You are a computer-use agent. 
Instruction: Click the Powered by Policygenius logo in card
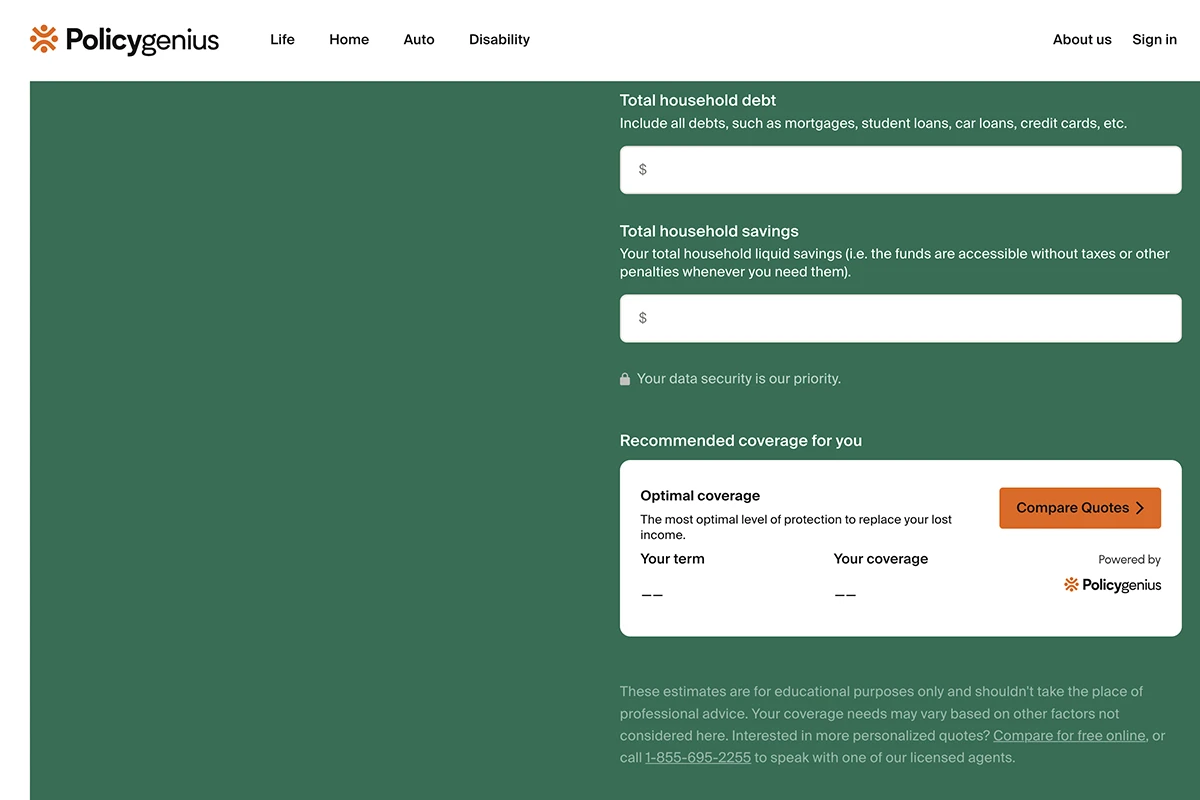point(1112,585)
